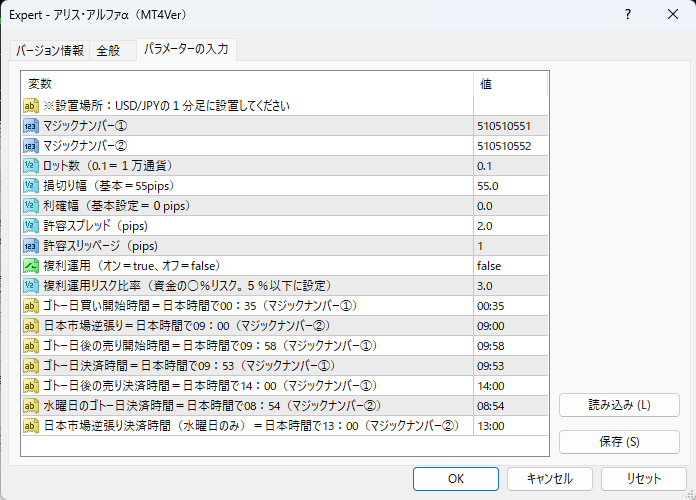Click the string icon beside ※設置場所 row
The image size is (696, 500).
click(31, 106)
